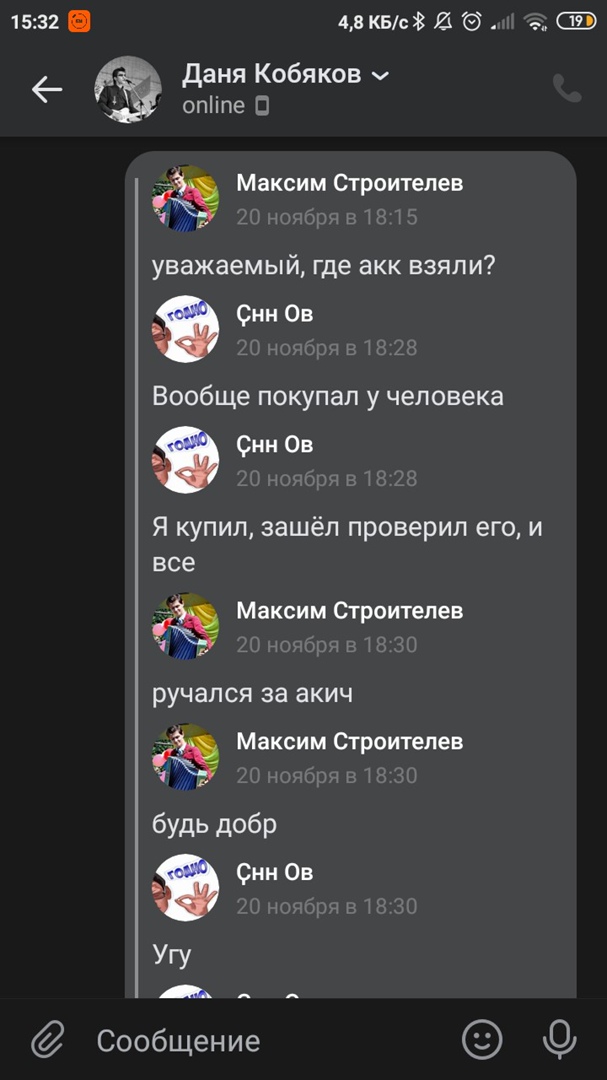
Task: Tap the back arrow icon
Action: coord(47,90)
